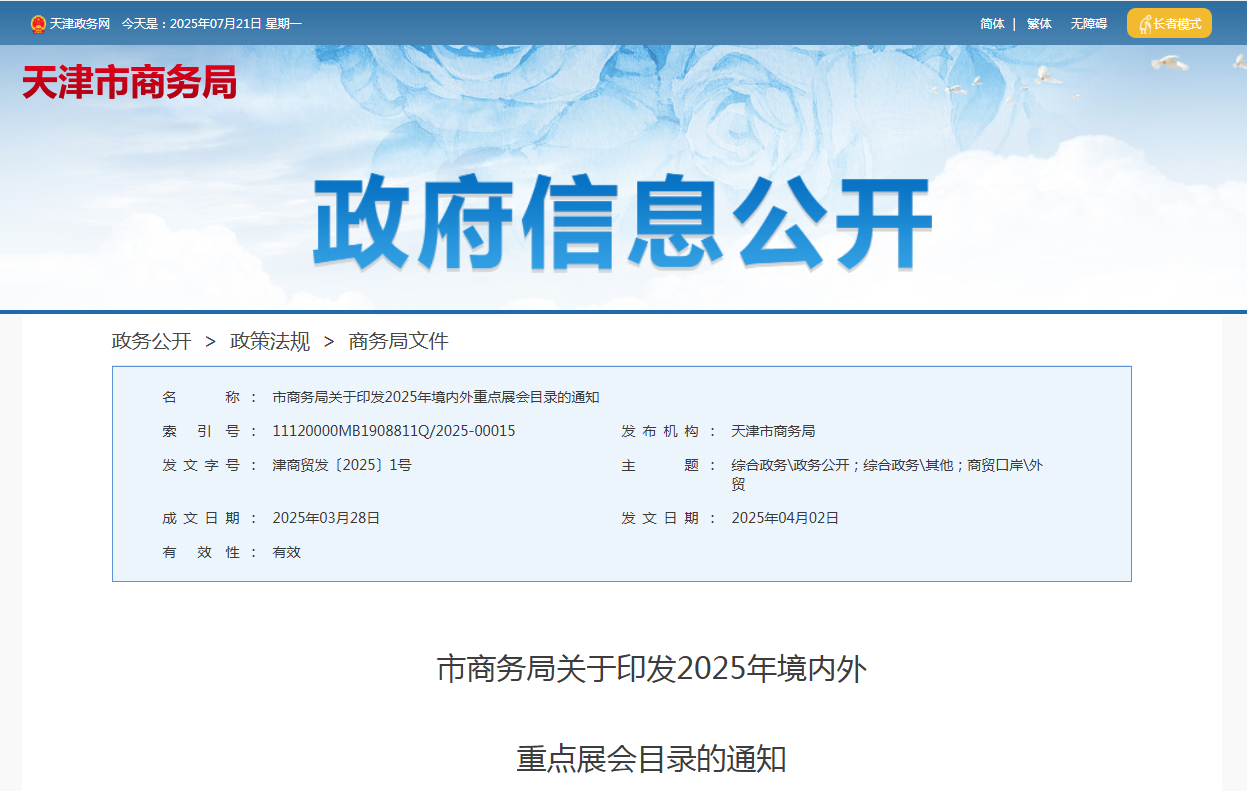
Task: Click the red 天津市商务局 logo
Action: point(129,82)
